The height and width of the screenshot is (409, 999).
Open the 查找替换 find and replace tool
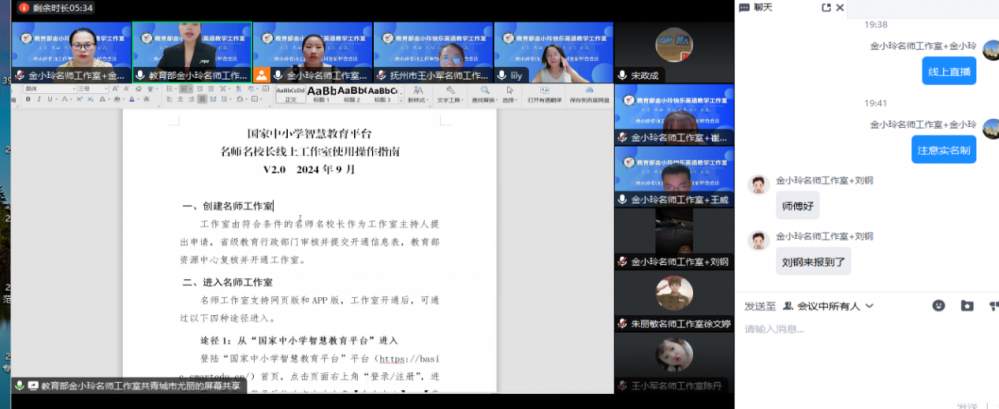(x=485, y=94)
